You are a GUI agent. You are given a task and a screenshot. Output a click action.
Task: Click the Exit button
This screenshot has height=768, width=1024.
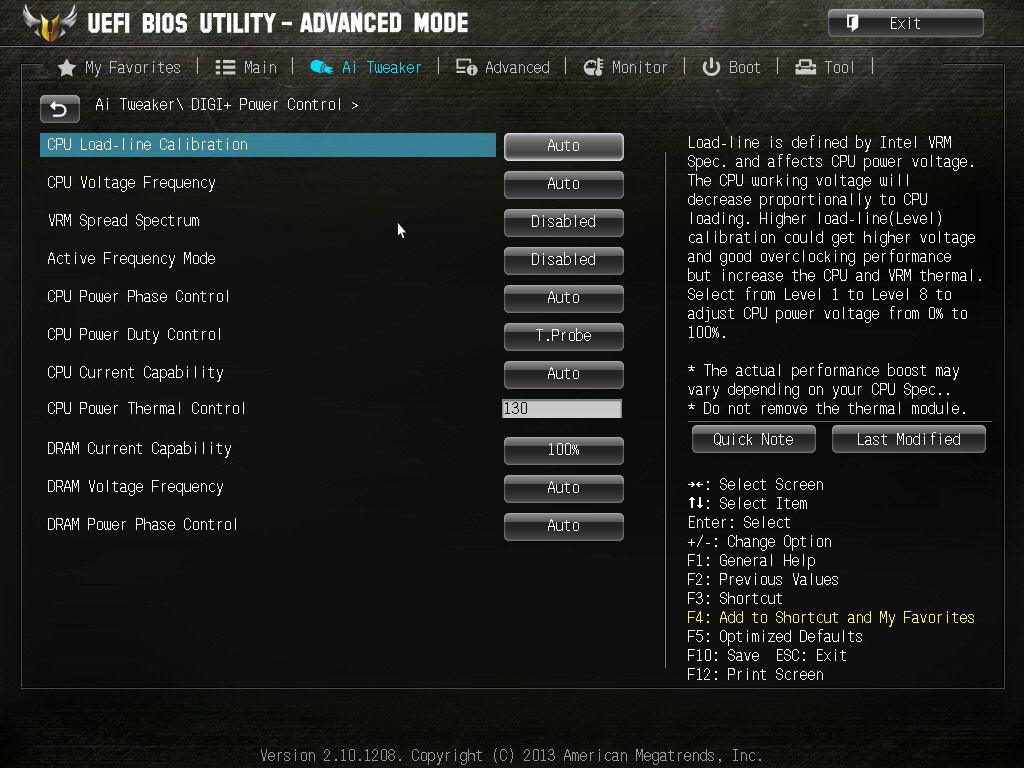pyautogui.click(x=905, y=24)
